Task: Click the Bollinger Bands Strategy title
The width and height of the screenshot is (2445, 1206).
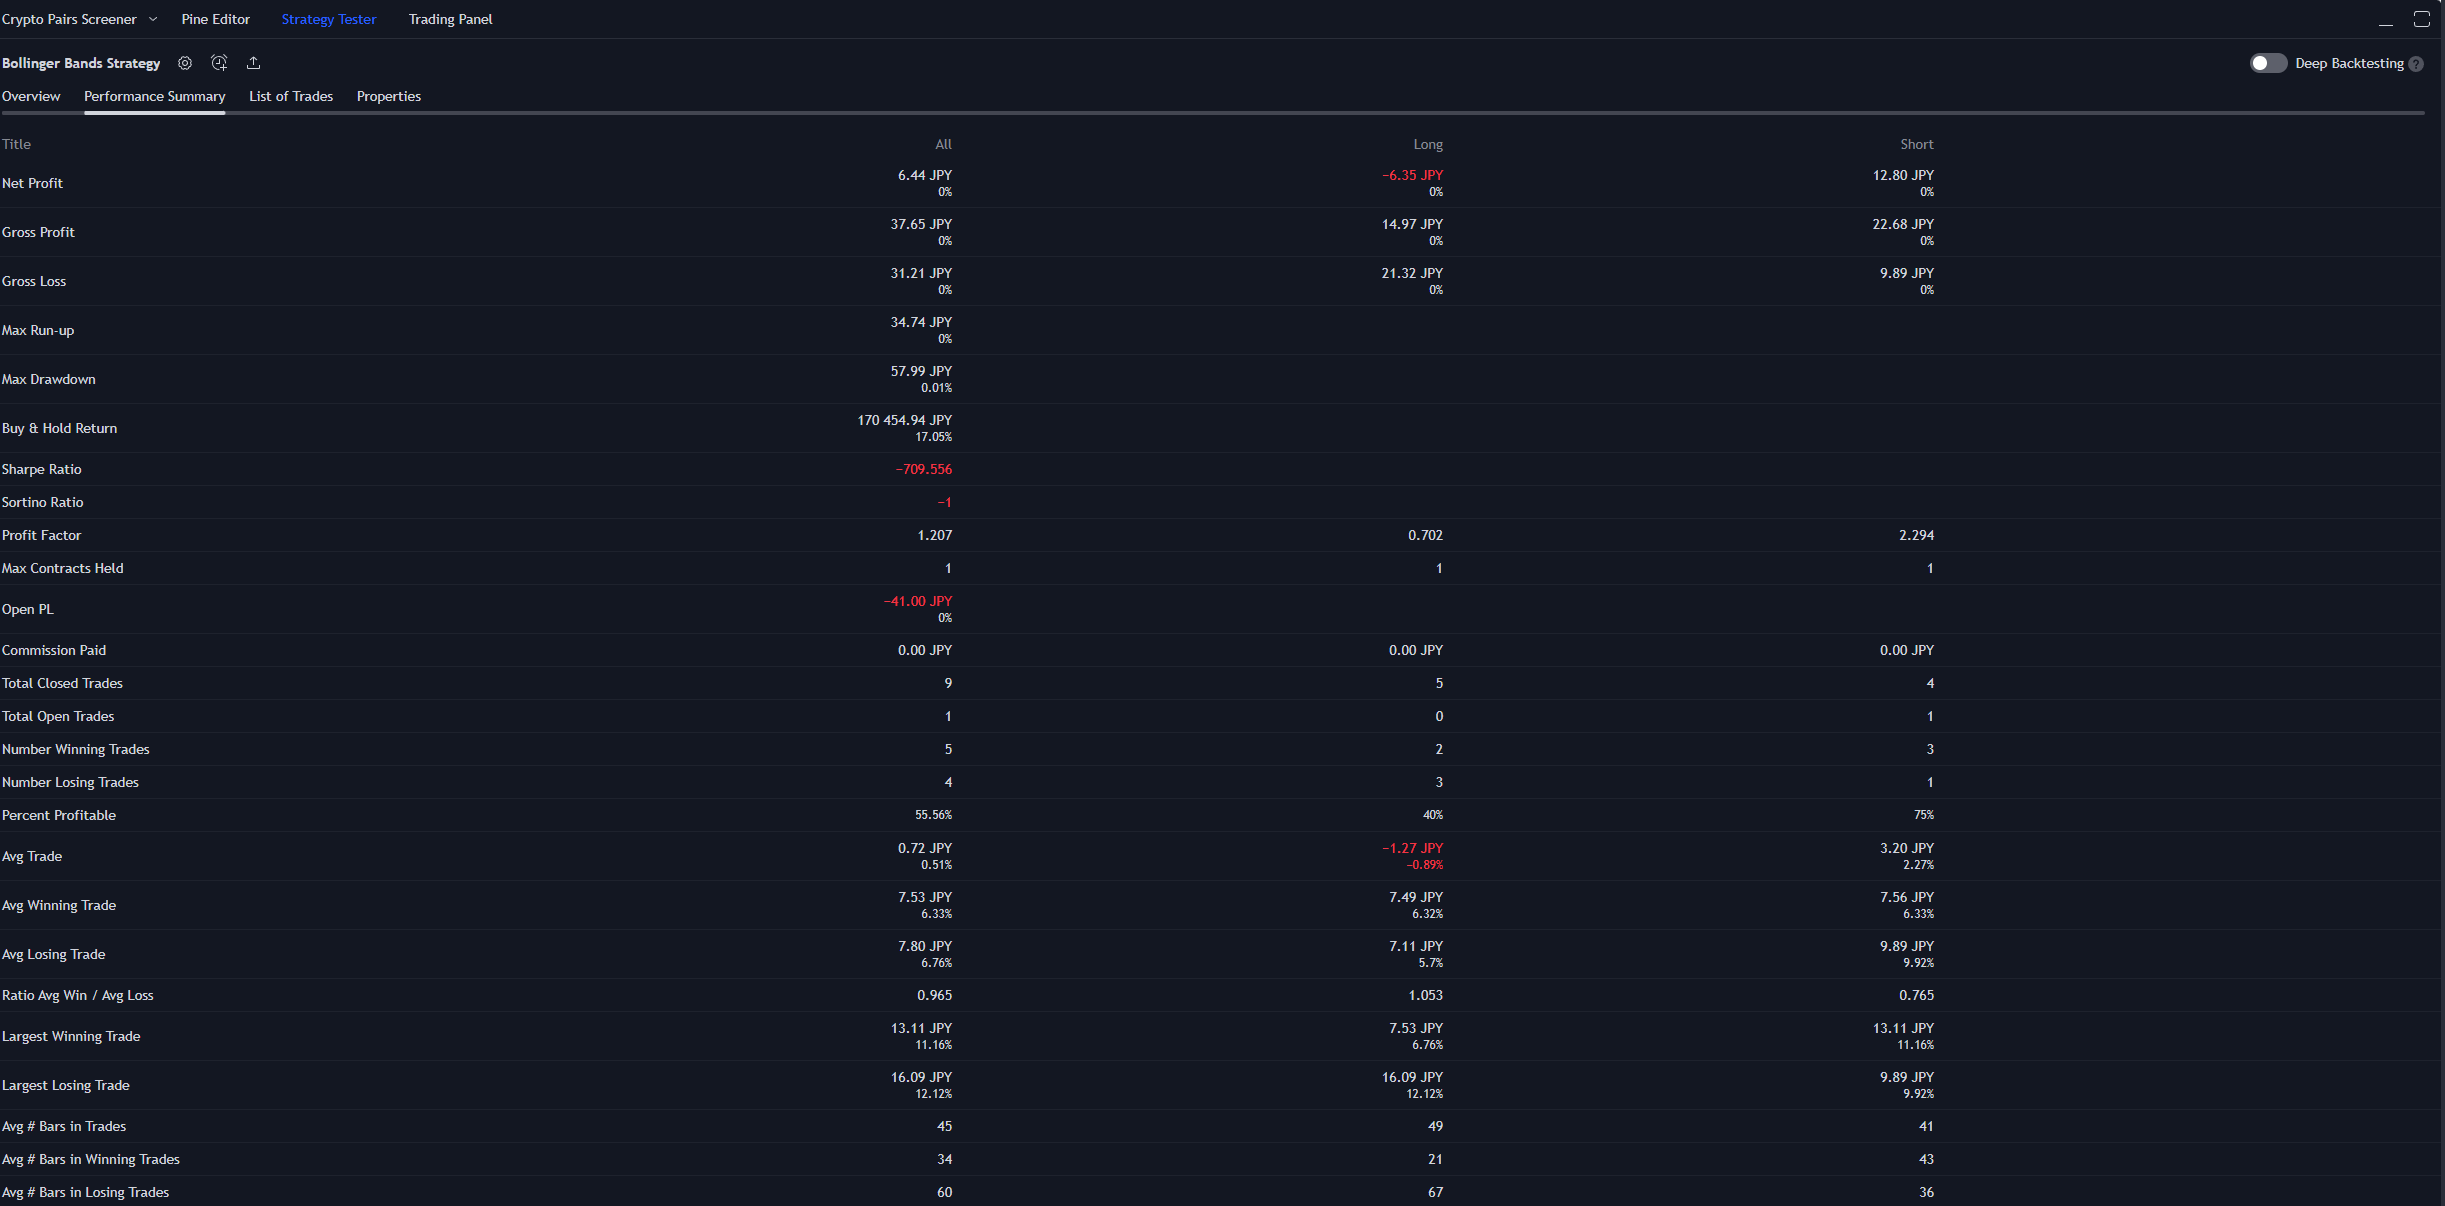Action: click(81, 63)
